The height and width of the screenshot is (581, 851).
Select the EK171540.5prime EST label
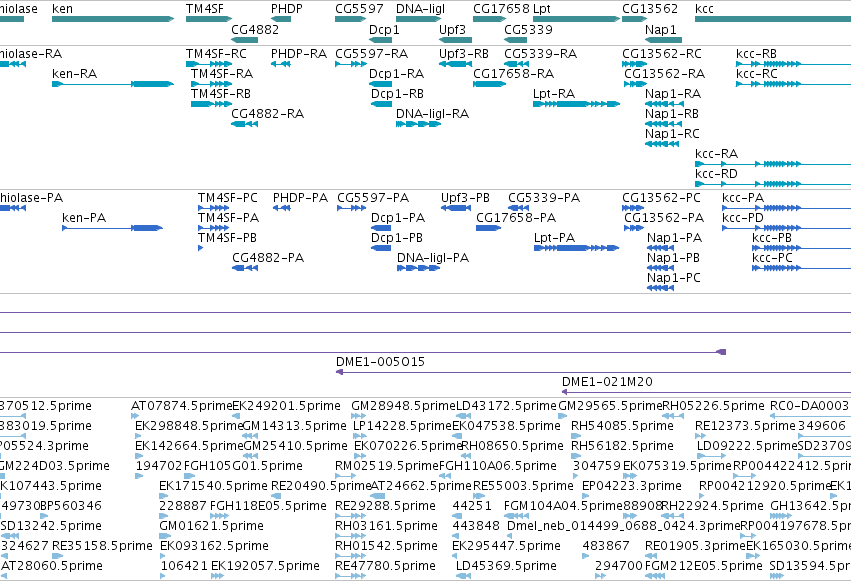[x=213, y=486]
